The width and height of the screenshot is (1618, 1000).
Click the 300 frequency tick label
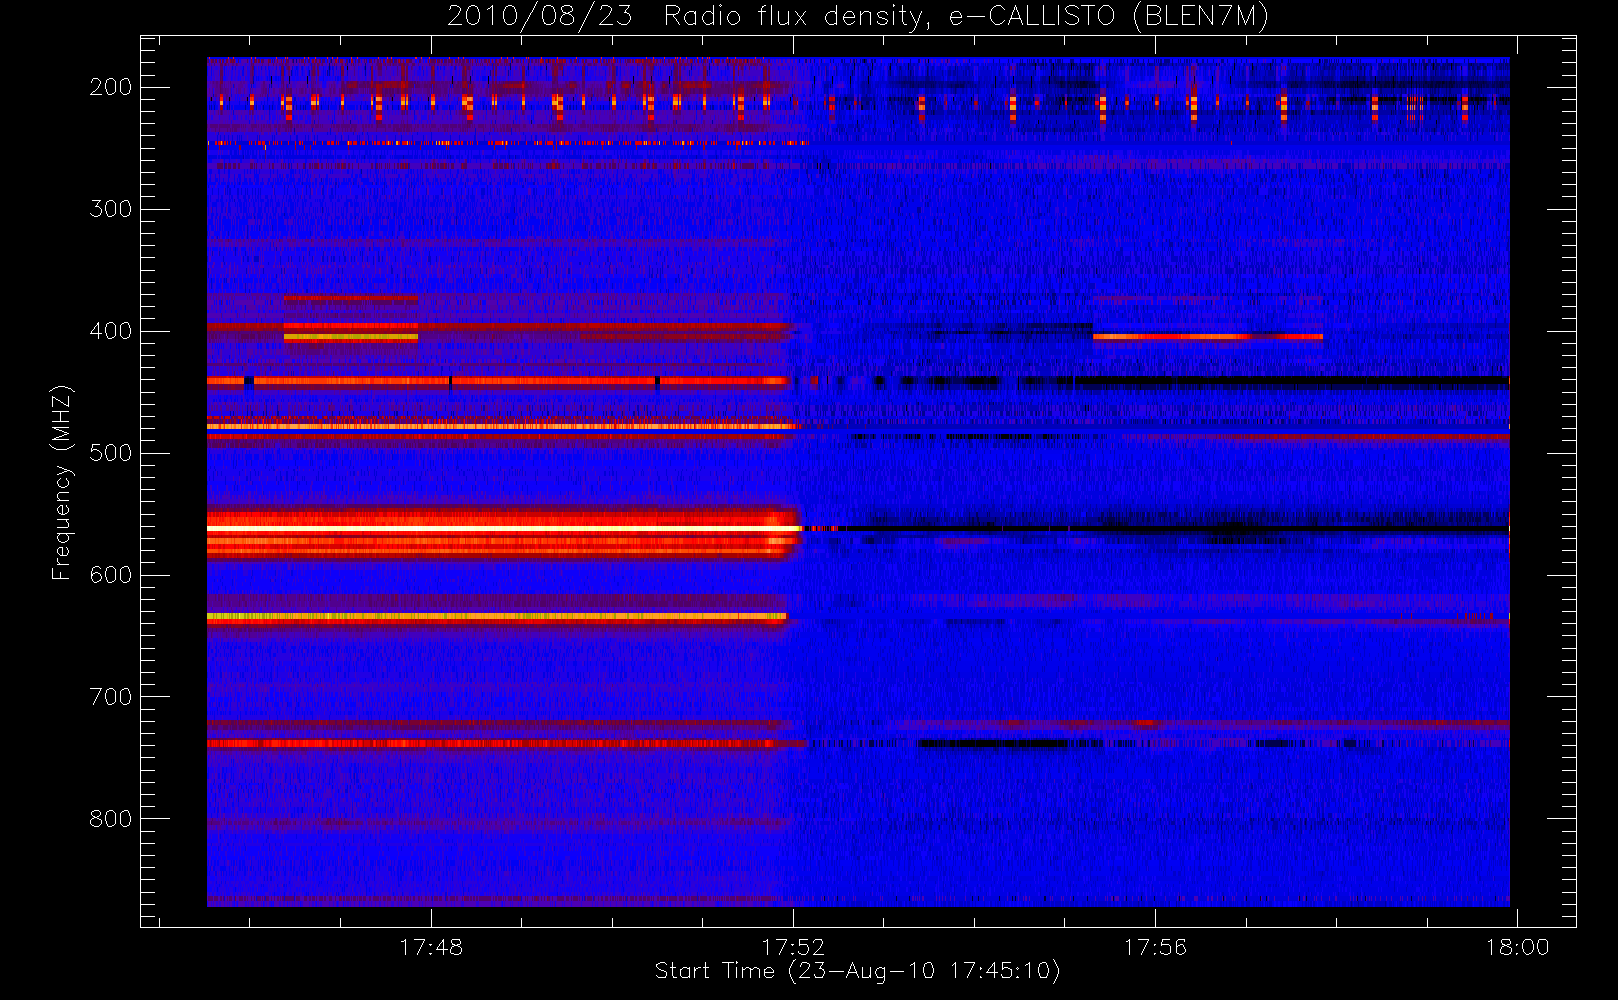[x=110, y=209]
